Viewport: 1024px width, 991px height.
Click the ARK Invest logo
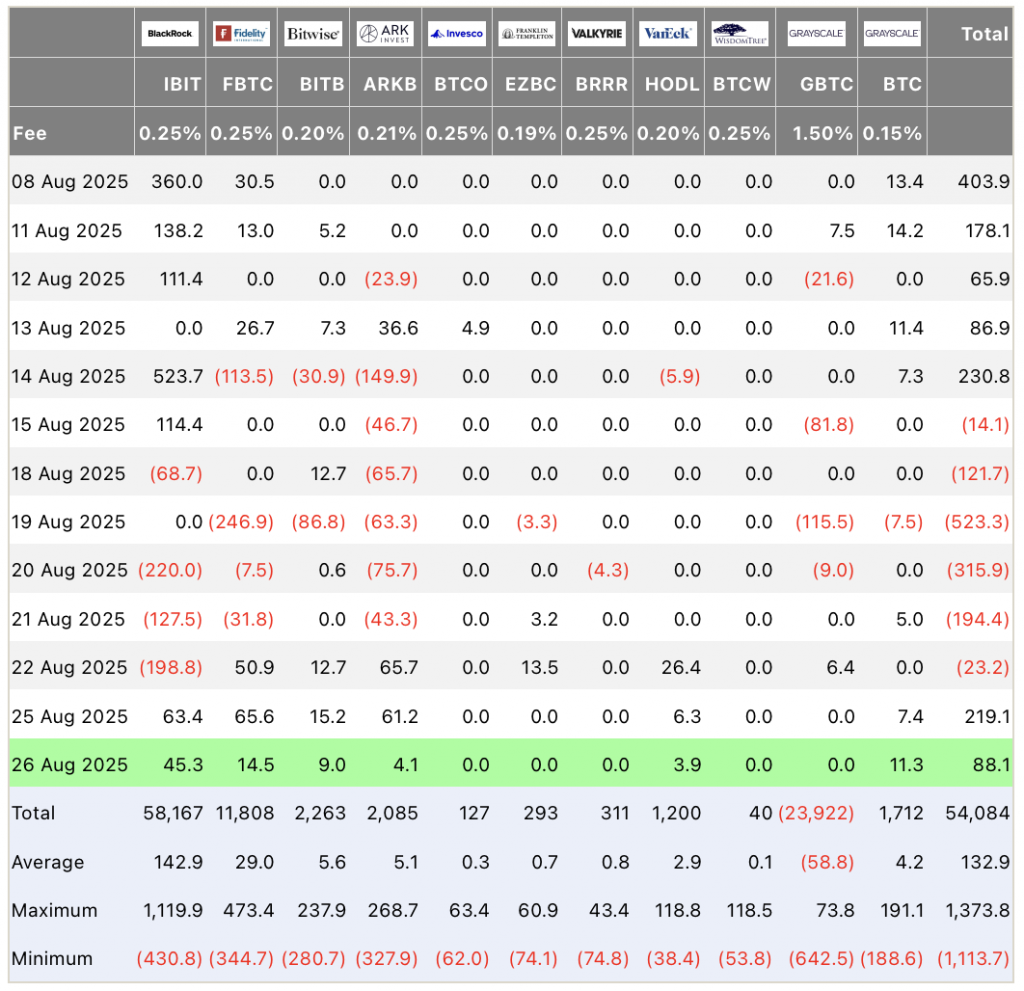385,33
